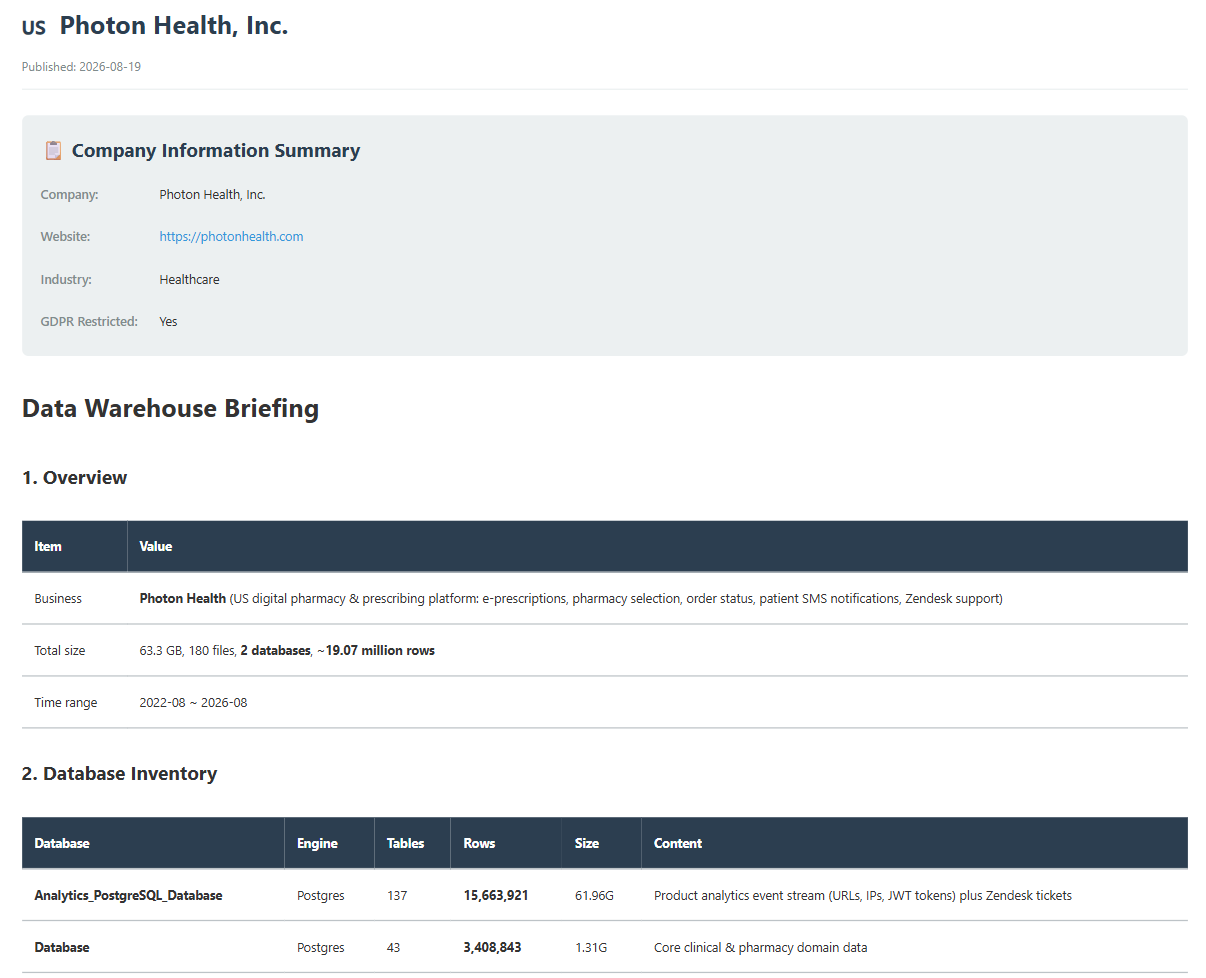1206x978 pixels.
Task: Select the 3,408,843 rows value
Action: [493, 948]
